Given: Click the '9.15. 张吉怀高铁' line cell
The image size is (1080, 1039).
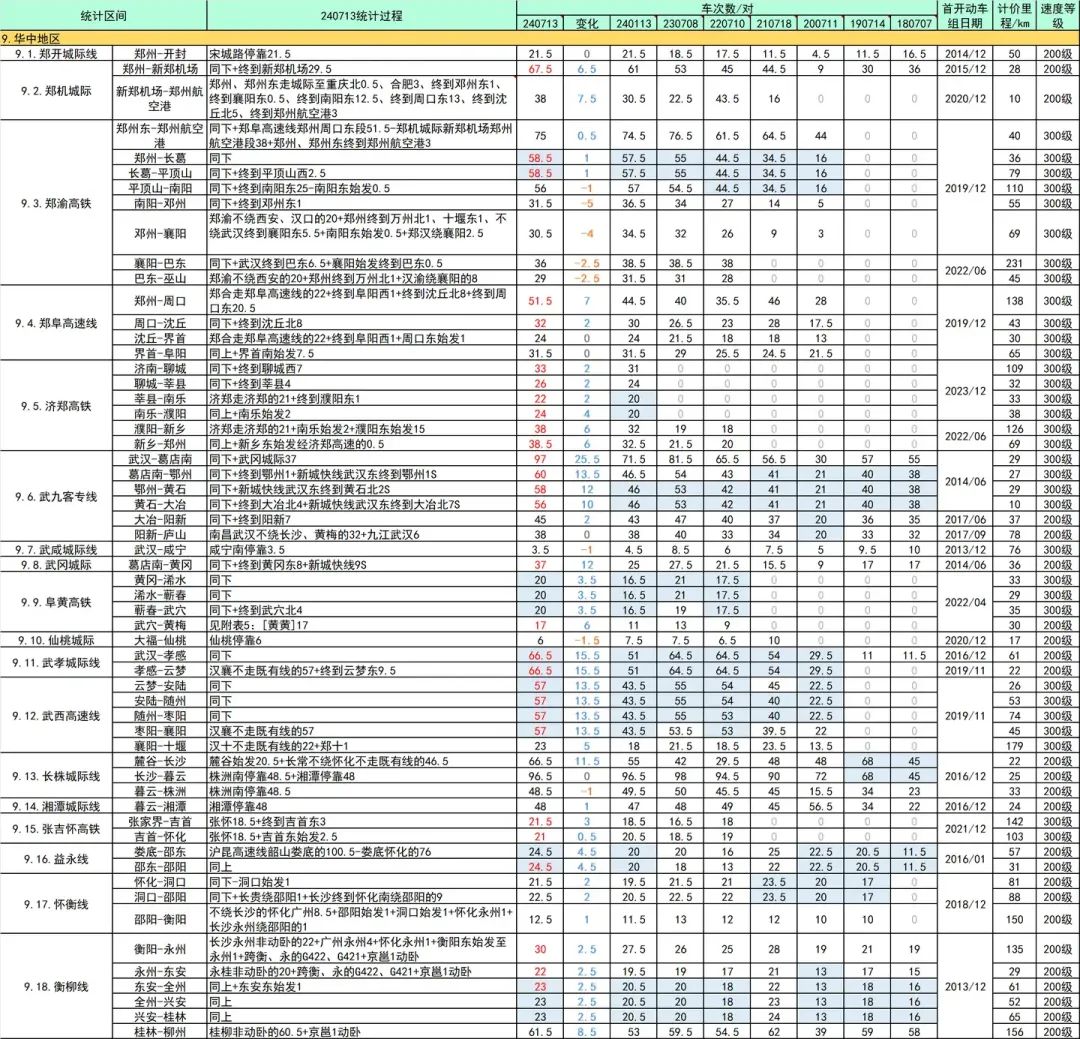Looking at the screenshot, I should pos(56,829).
